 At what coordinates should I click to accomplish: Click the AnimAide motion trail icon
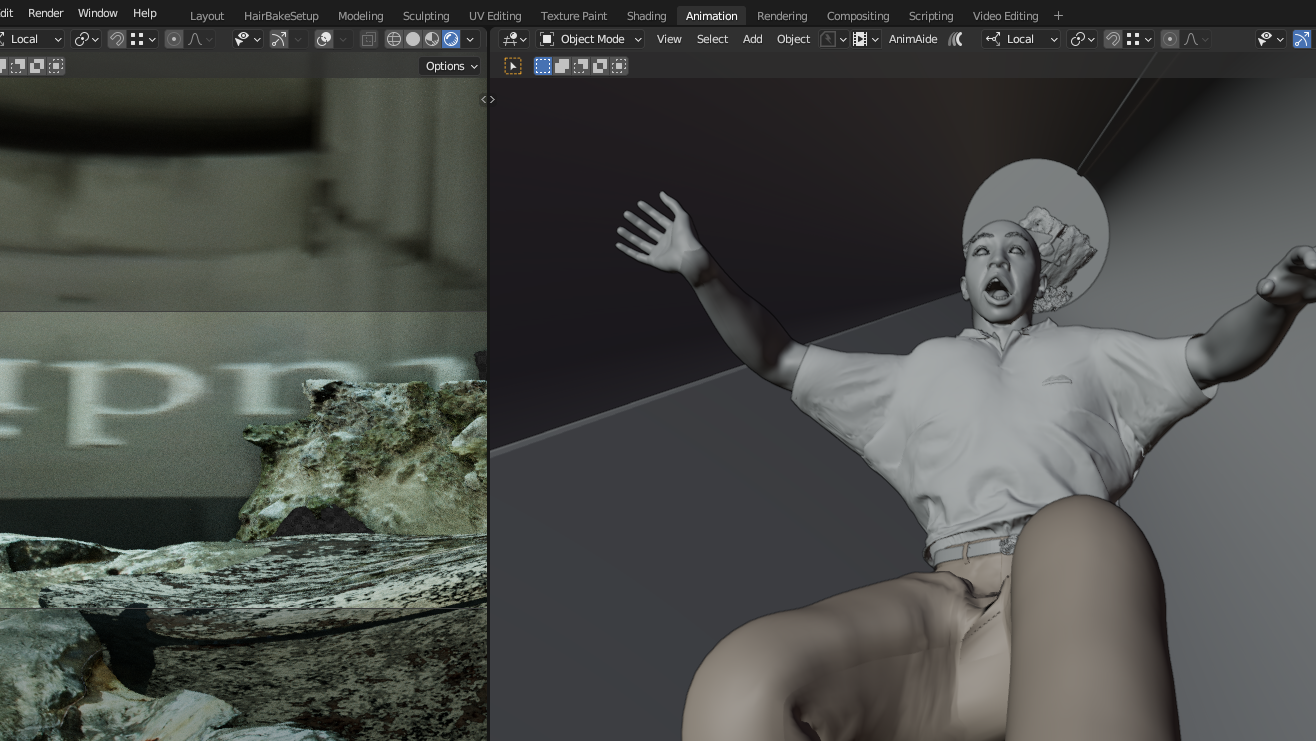pyautogui.click(x=956, y=39)
